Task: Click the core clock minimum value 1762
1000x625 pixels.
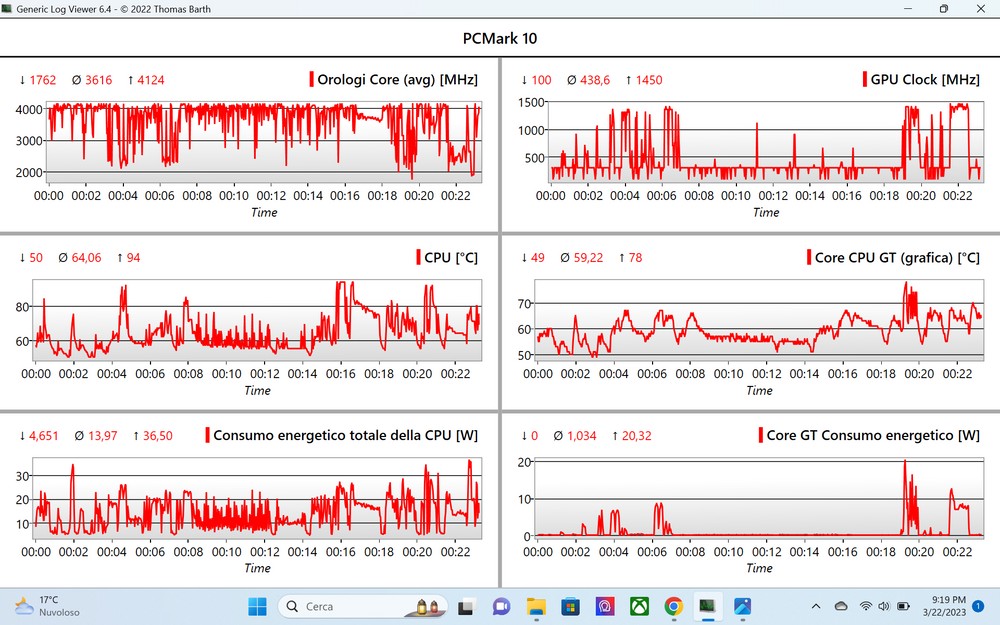Action: click(x=43, y=80)
